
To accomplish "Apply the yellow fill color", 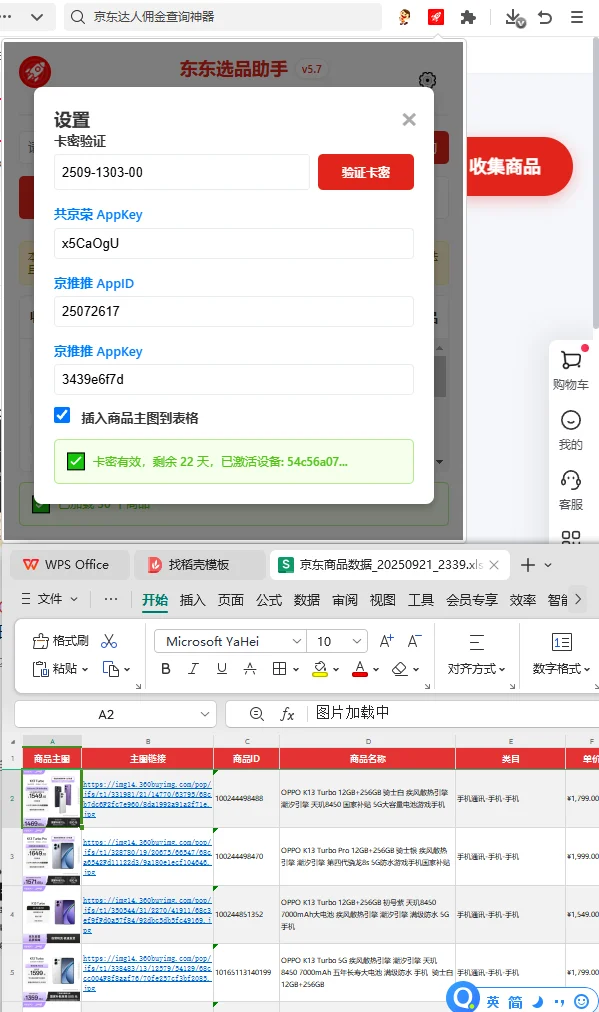I will [320, 669].
